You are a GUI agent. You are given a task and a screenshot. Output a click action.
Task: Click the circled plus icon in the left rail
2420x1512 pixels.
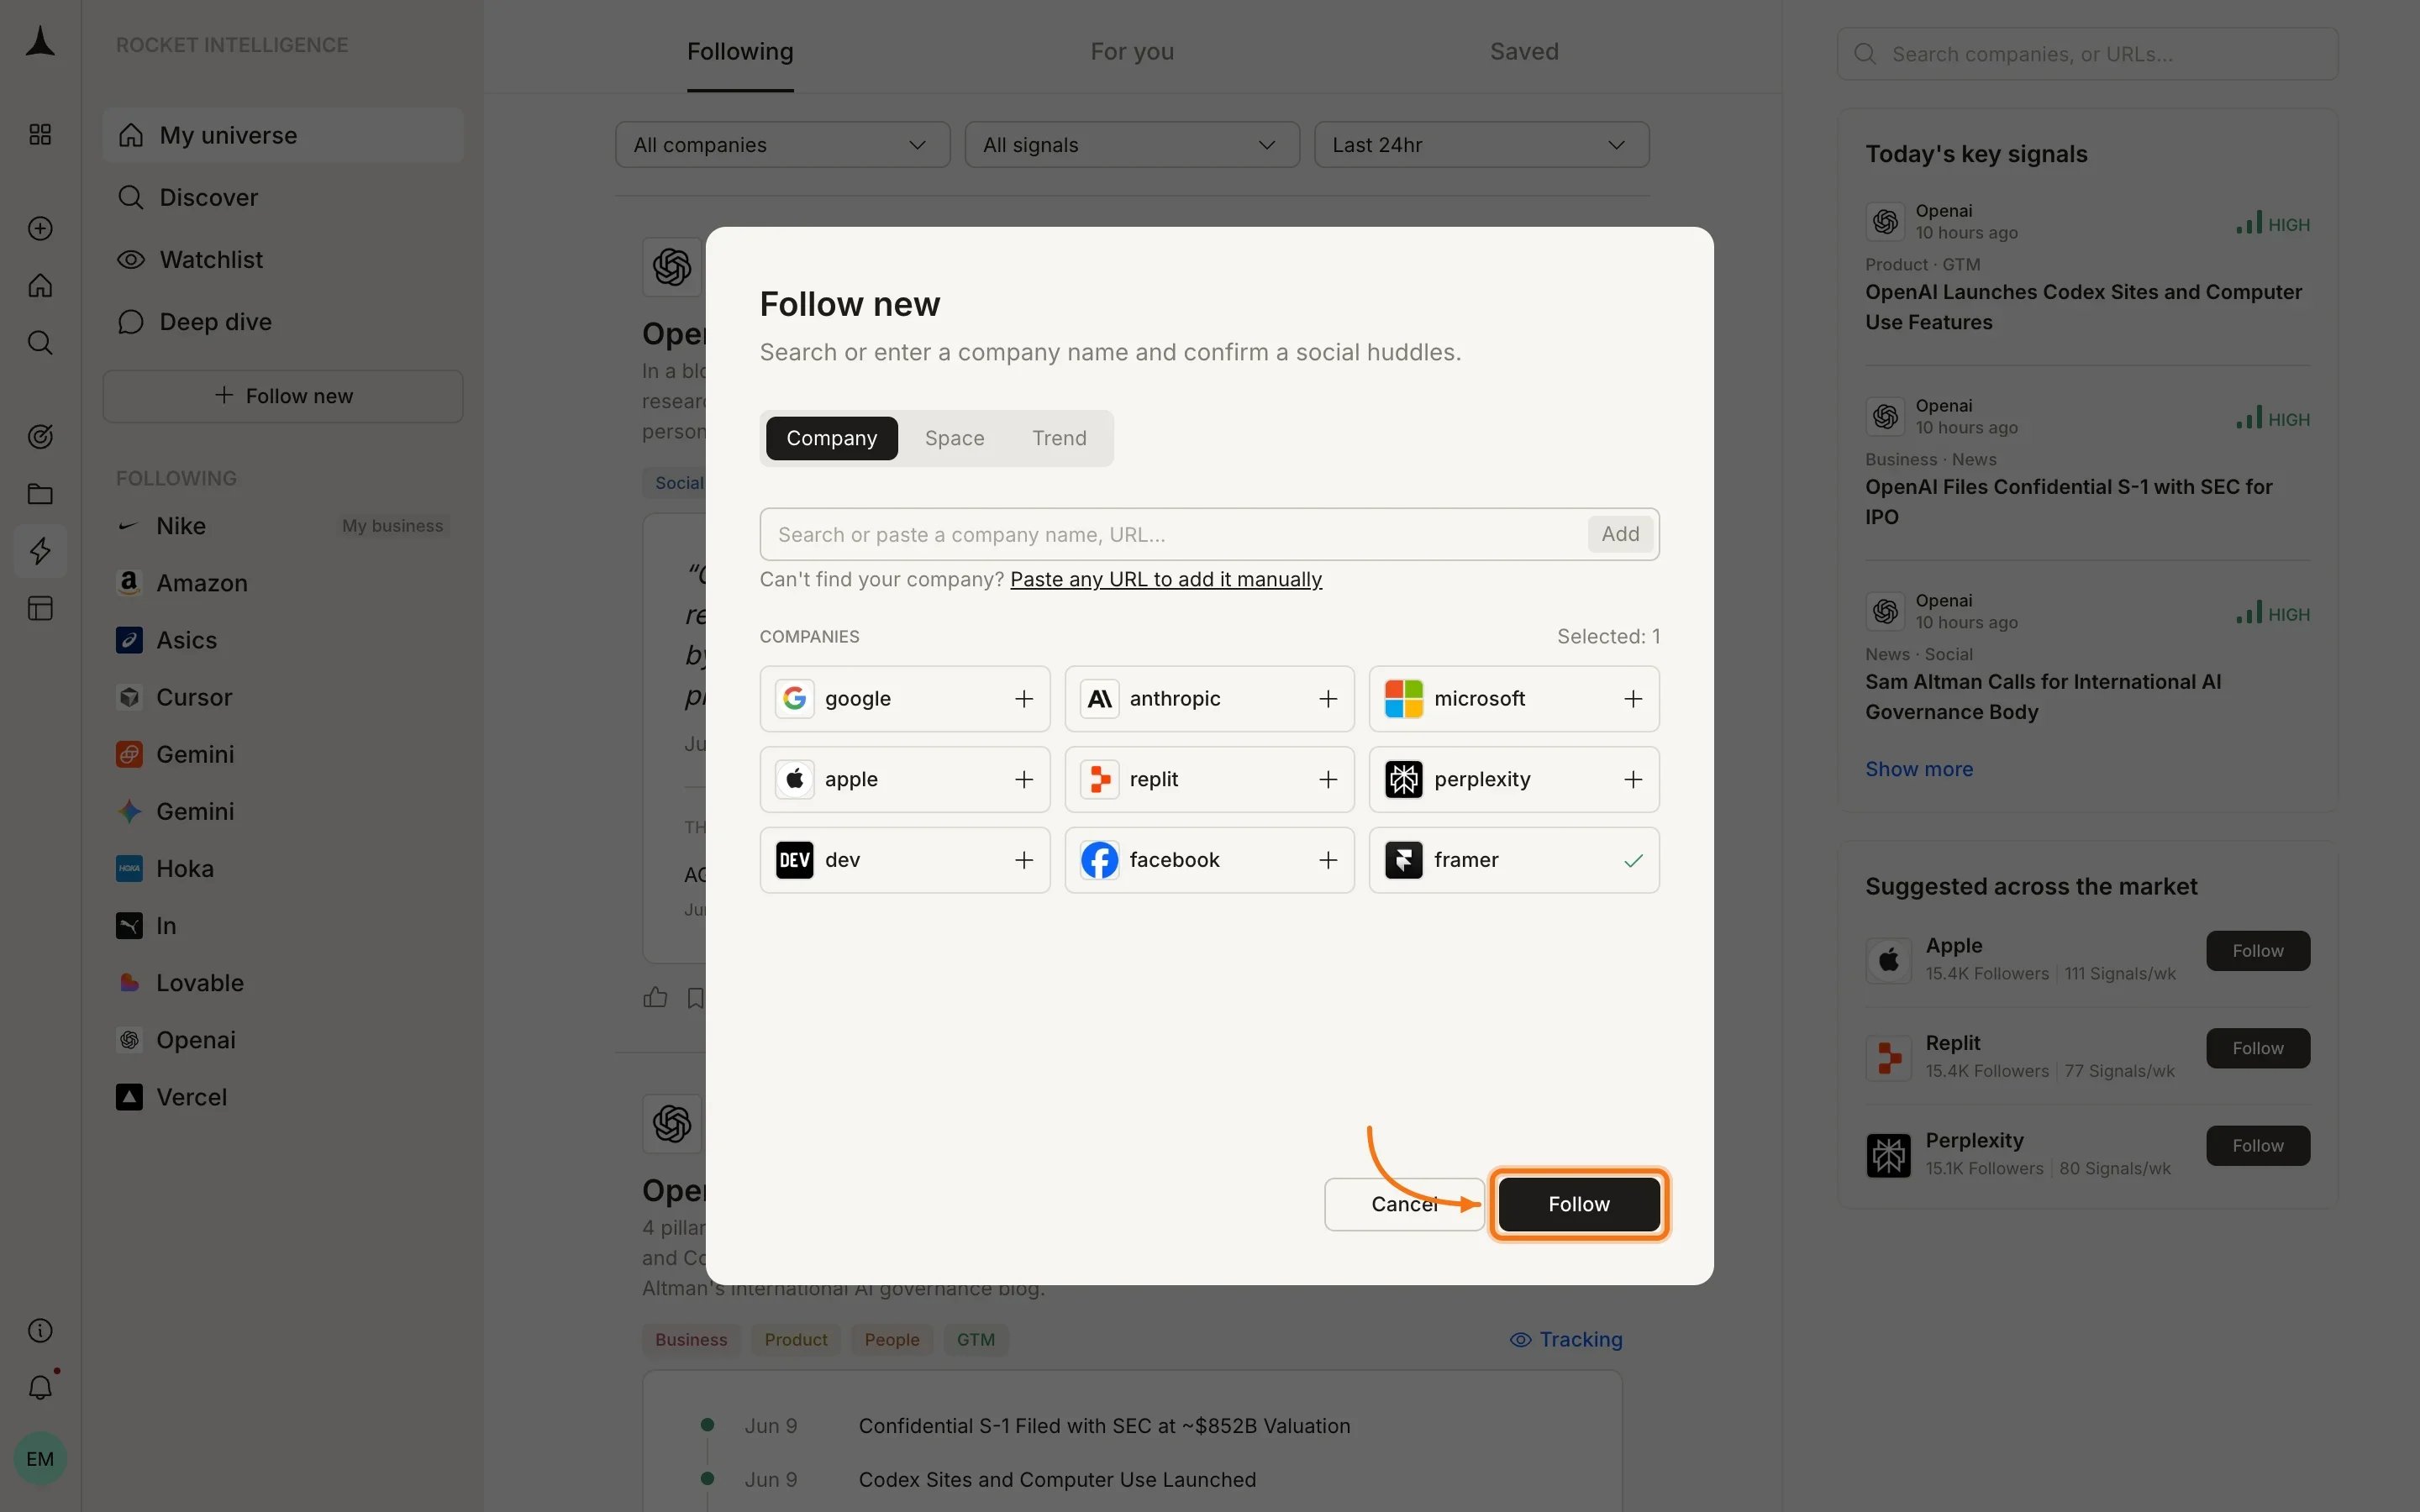pos(40,228)
